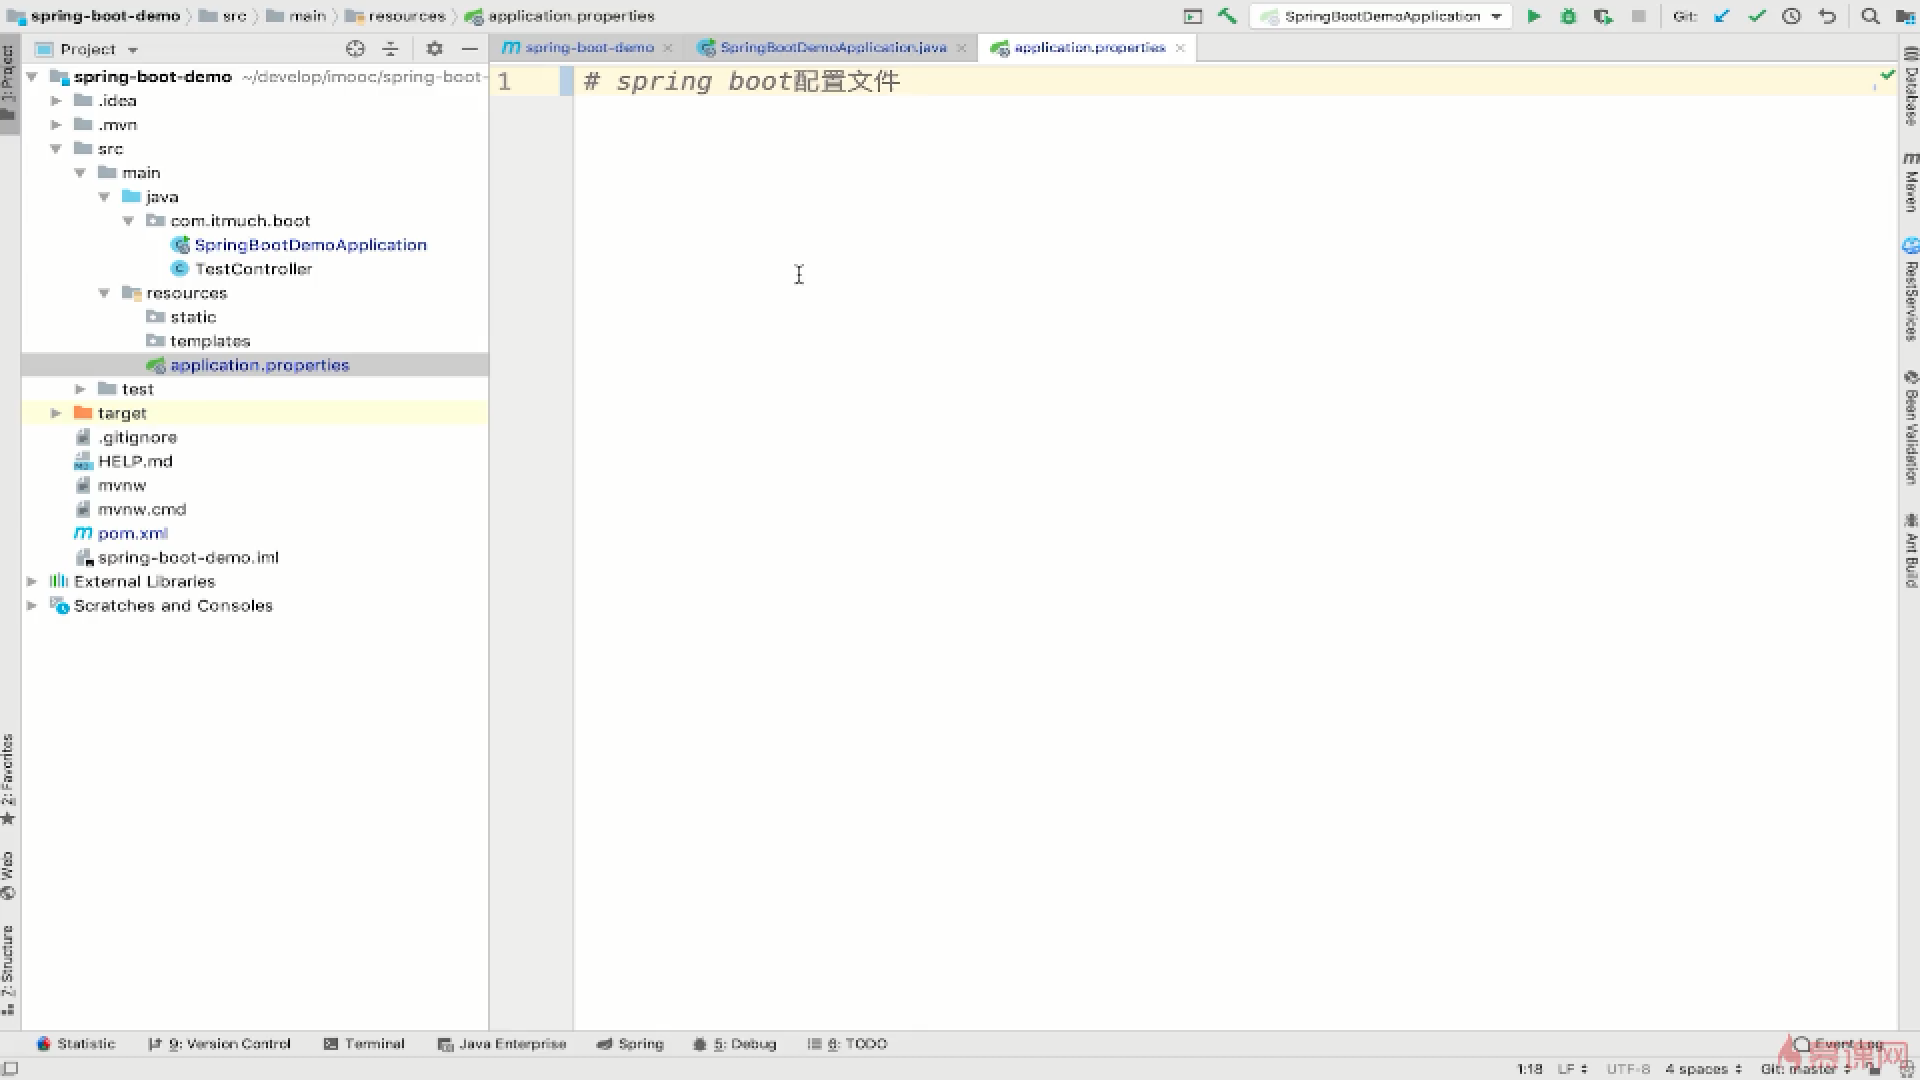
Task: Open the SpringBootDemoApplication run configuration dropdown
Action: (1381, 16)
